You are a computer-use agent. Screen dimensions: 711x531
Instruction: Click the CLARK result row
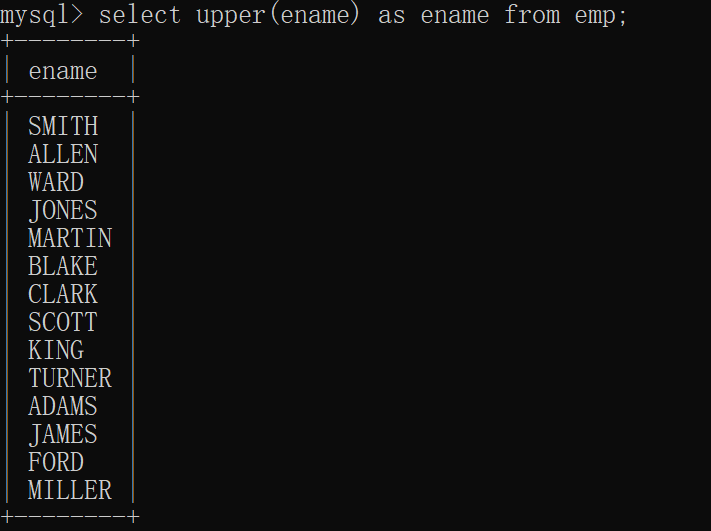pos(63,294)
